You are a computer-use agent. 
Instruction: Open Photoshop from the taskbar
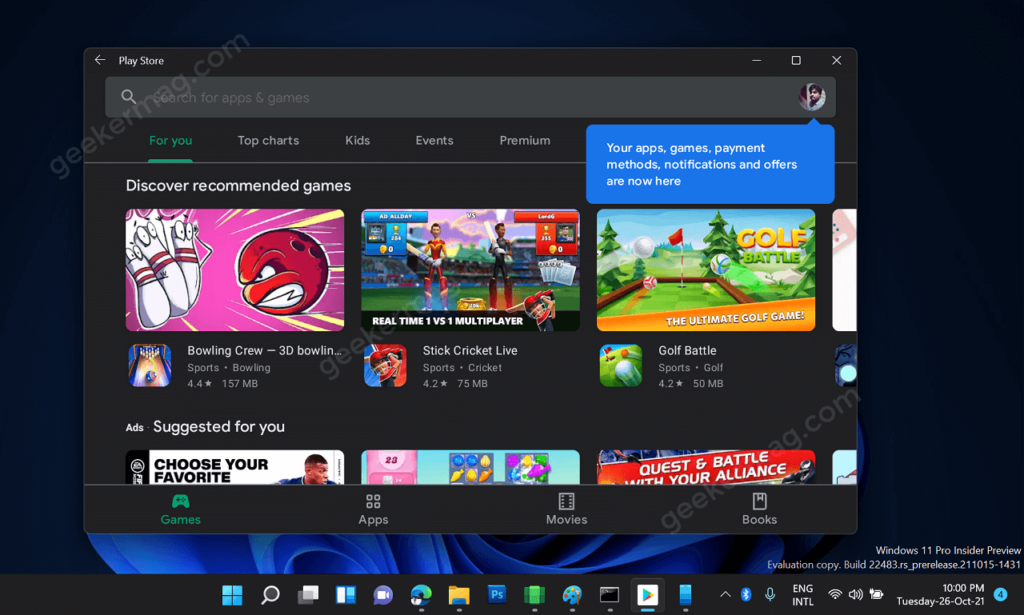pos(497,594)
